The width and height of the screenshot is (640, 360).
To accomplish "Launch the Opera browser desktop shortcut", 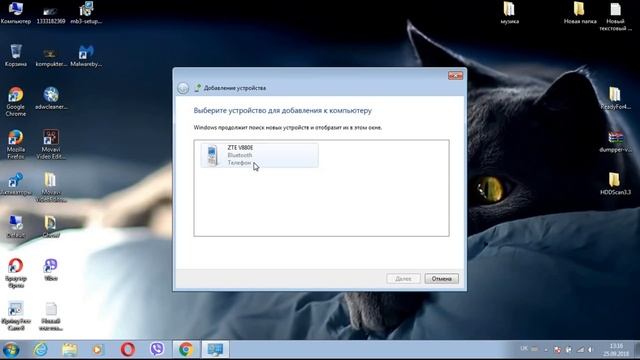I will click(x=16, y=273).
